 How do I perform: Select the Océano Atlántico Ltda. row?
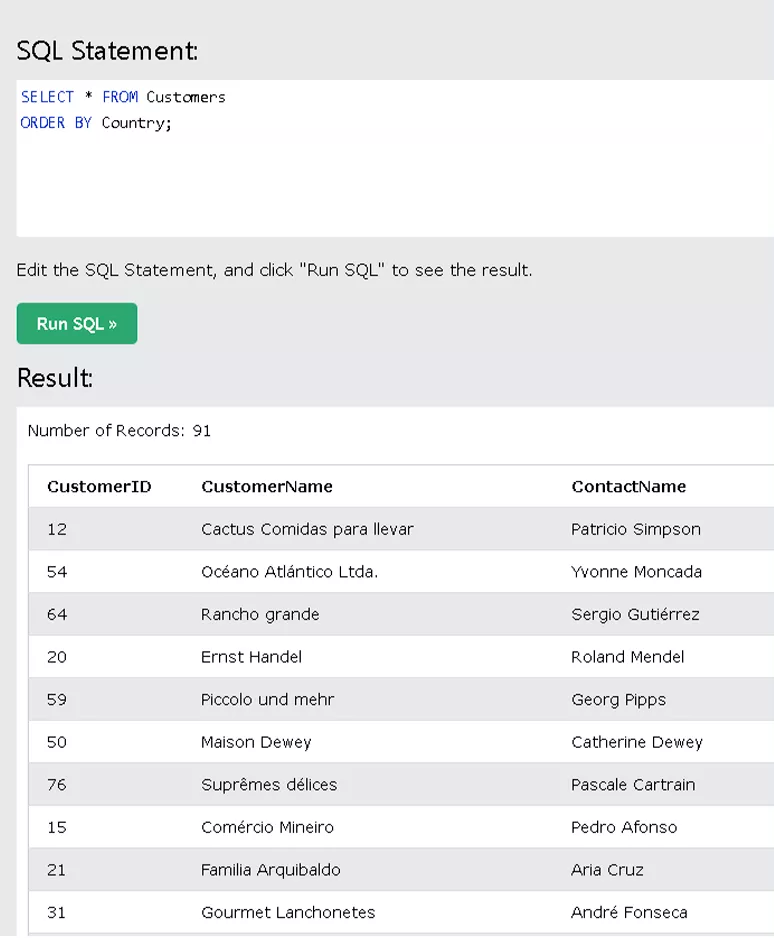pos(401,571)
